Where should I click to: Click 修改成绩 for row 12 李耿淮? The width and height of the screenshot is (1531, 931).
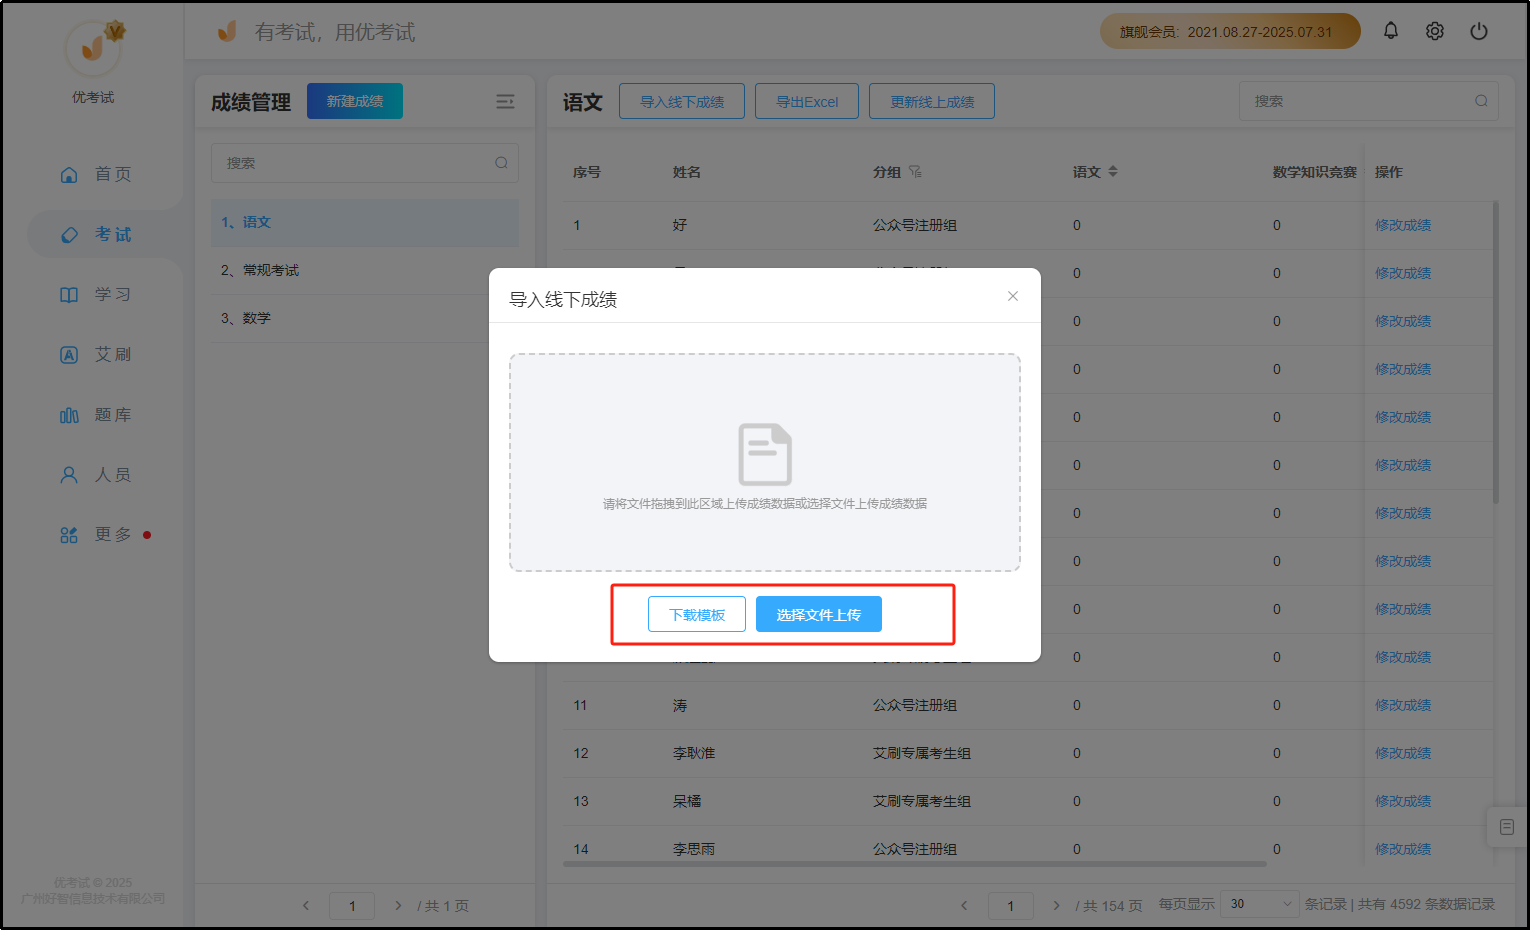pos(1403,753)
